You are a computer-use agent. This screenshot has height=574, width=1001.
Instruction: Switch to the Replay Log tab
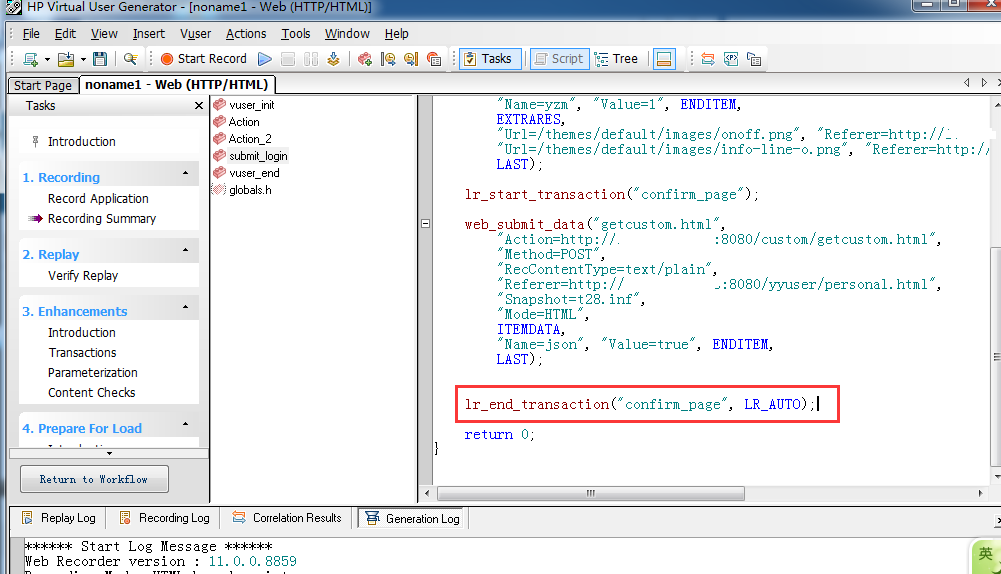pos(59,518)
